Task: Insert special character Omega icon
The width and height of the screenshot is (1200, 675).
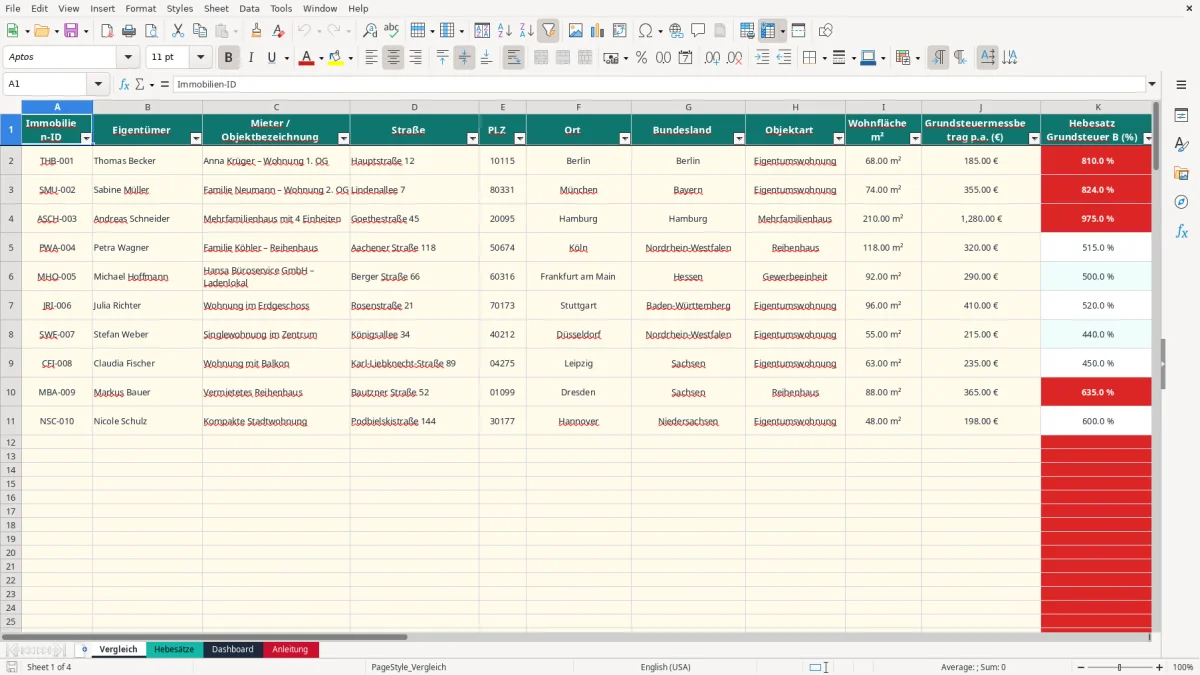Action: click(645, 31)
